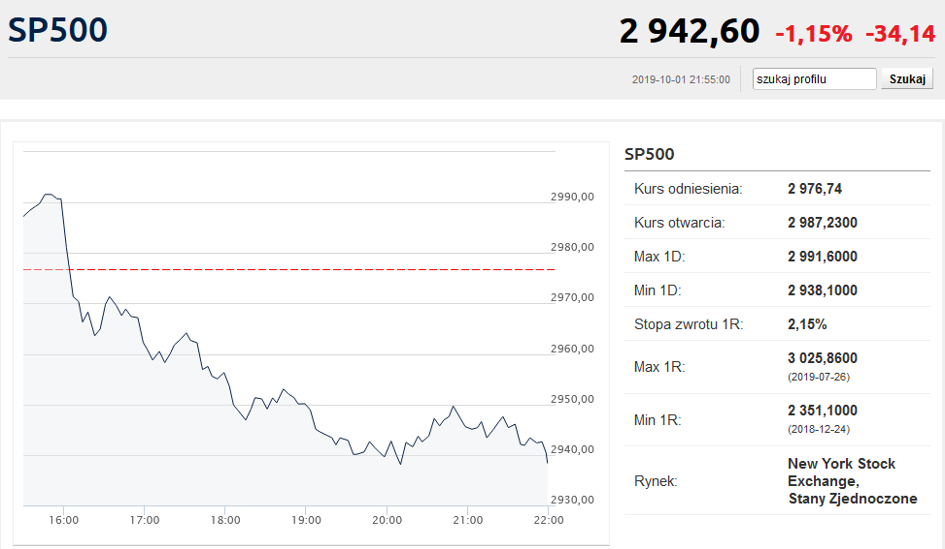The height and width of the screenshot is (549, 945).
Task: Click the 2950,00 chart axis label
Action: 572,399
